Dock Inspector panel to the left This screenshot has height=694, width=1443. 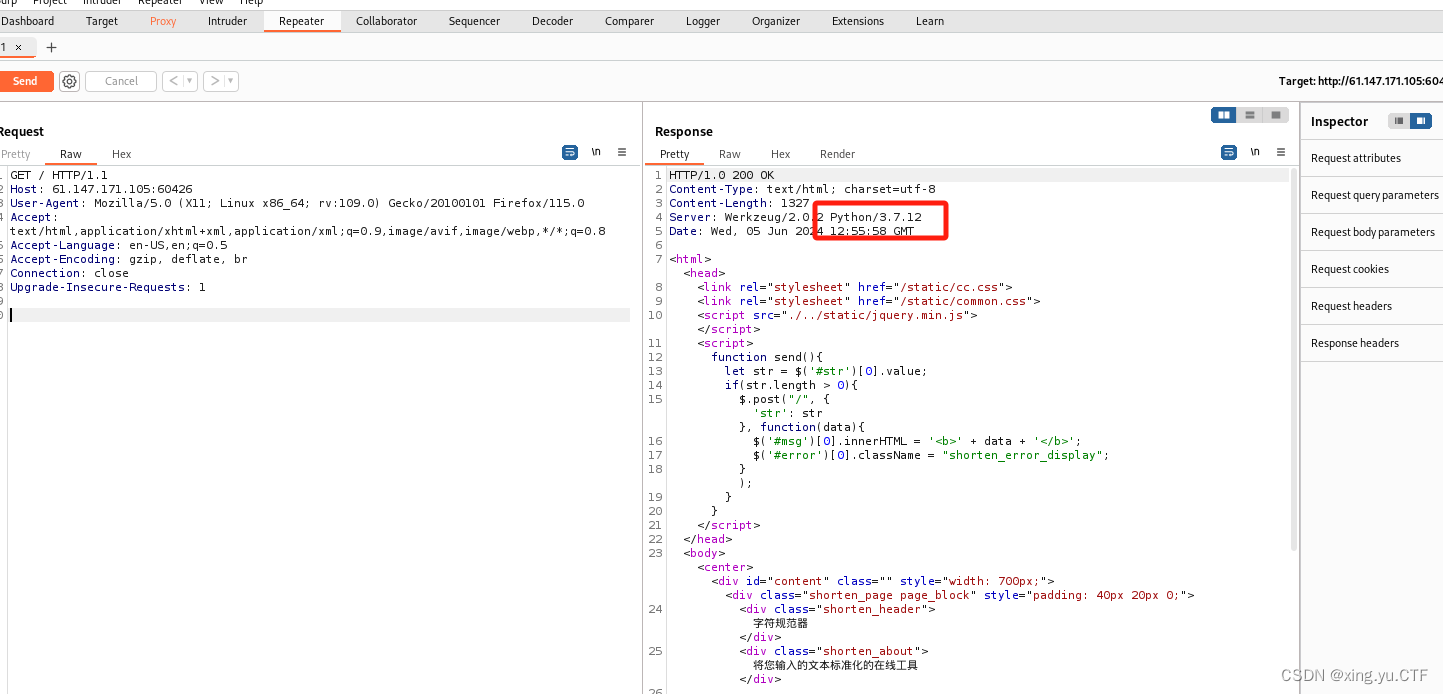[1399, 121]
